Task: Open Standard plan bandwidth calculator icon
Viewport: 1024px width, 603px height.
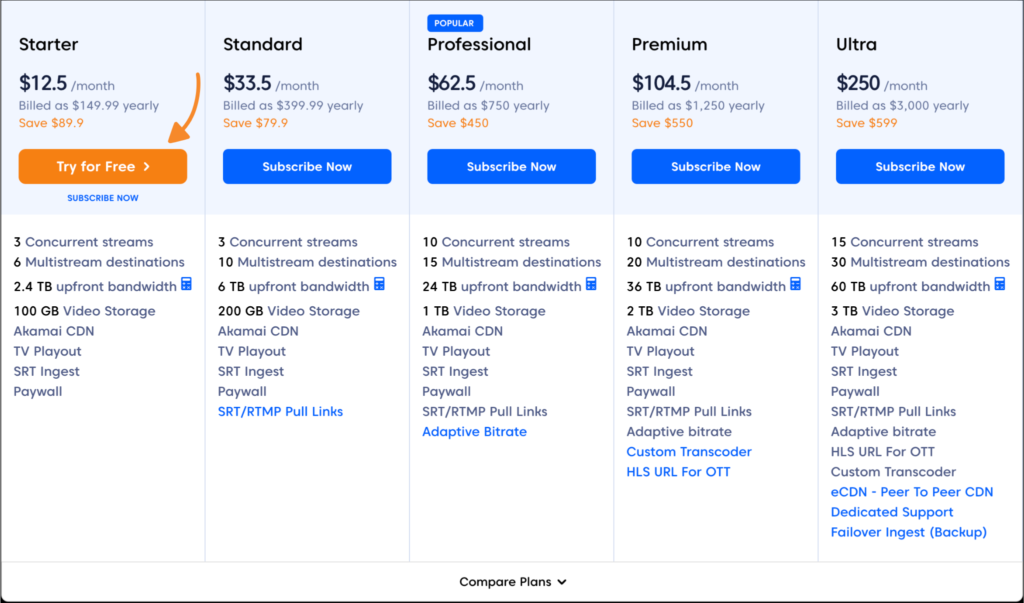Action: tap(379, 285)
